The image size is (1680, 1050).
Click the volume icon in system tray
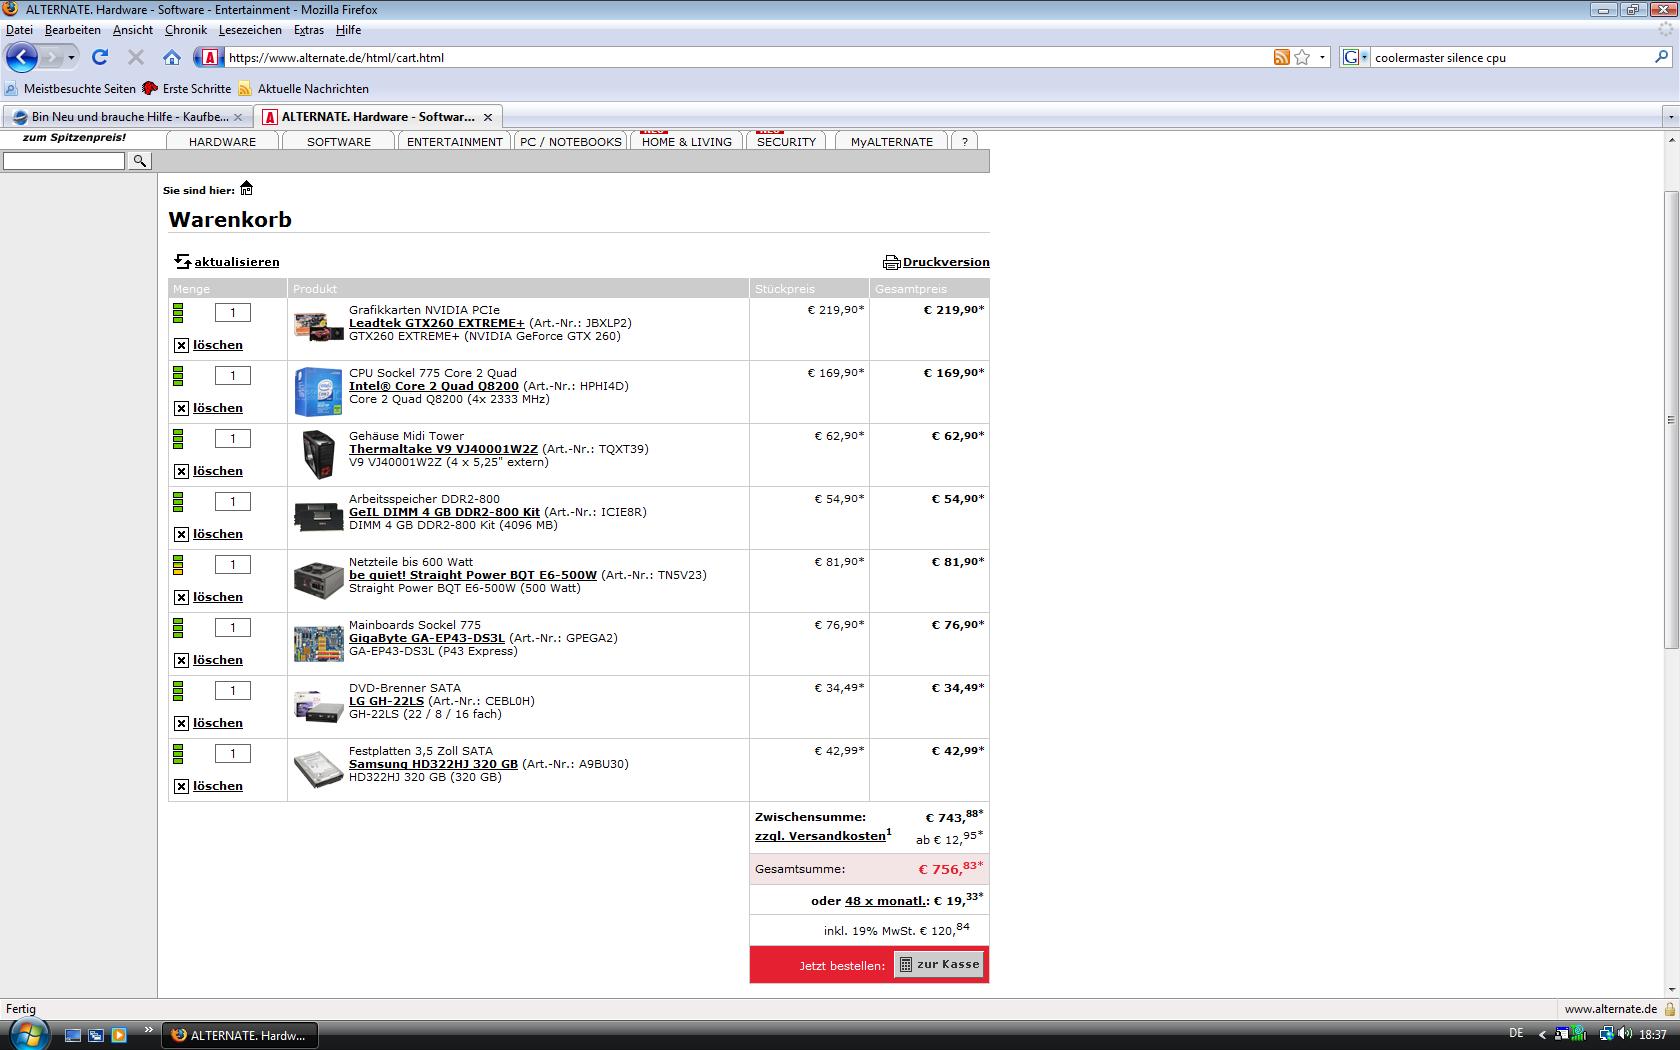[1625, 1034]
